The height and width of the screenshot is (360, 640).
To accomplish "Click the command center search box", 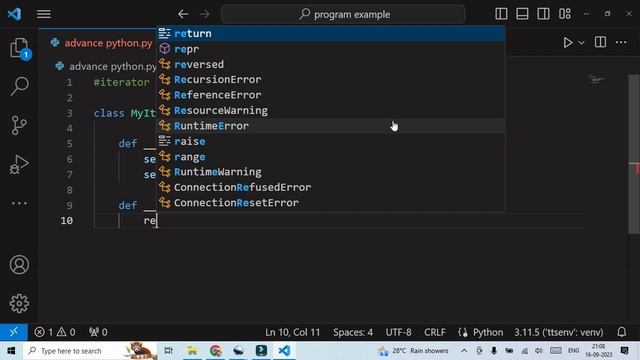I will click(x=343, y=14).
